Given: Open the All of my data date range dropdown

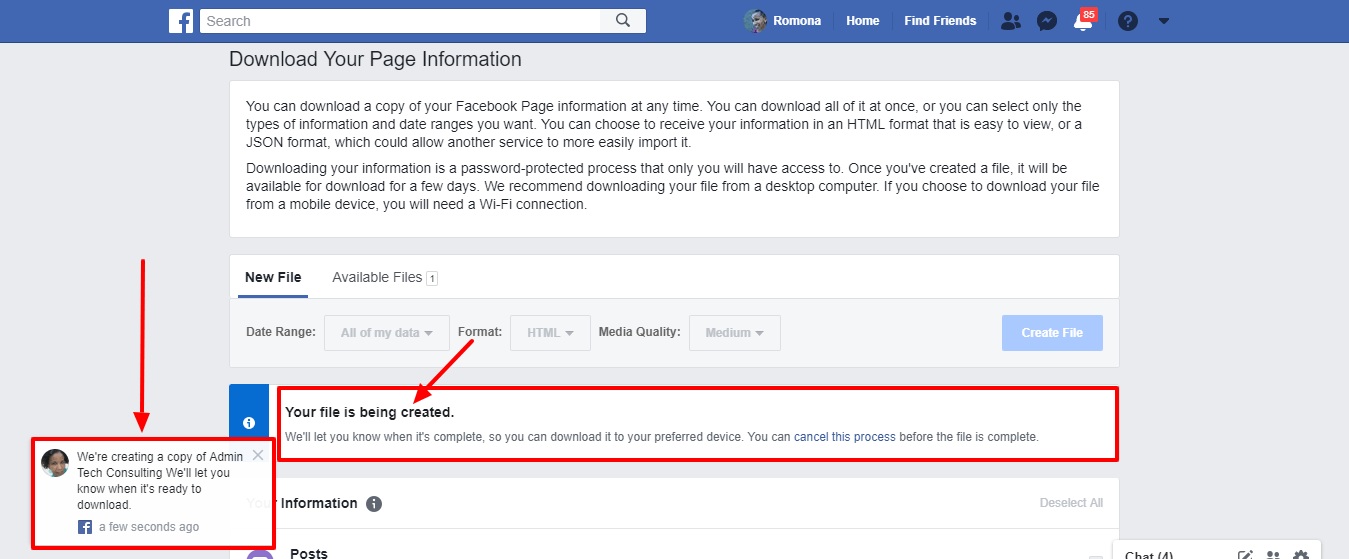Looking at the screenshot, I should (387, 333).
